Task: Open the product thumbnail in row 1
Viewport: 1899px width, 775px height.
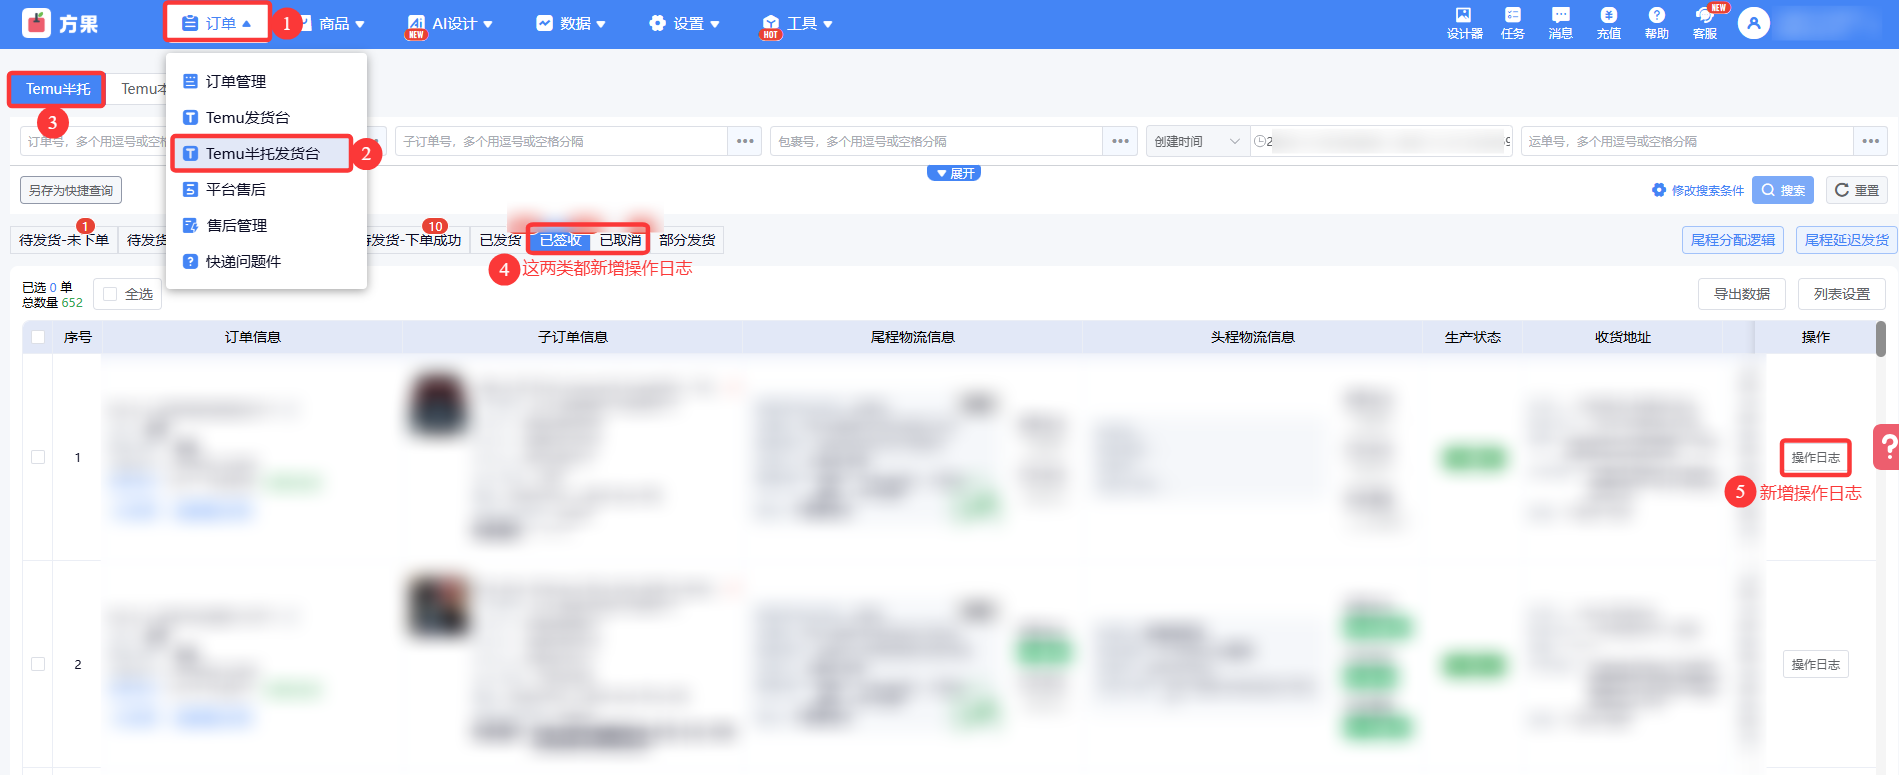Action: (x=438, y=403)
